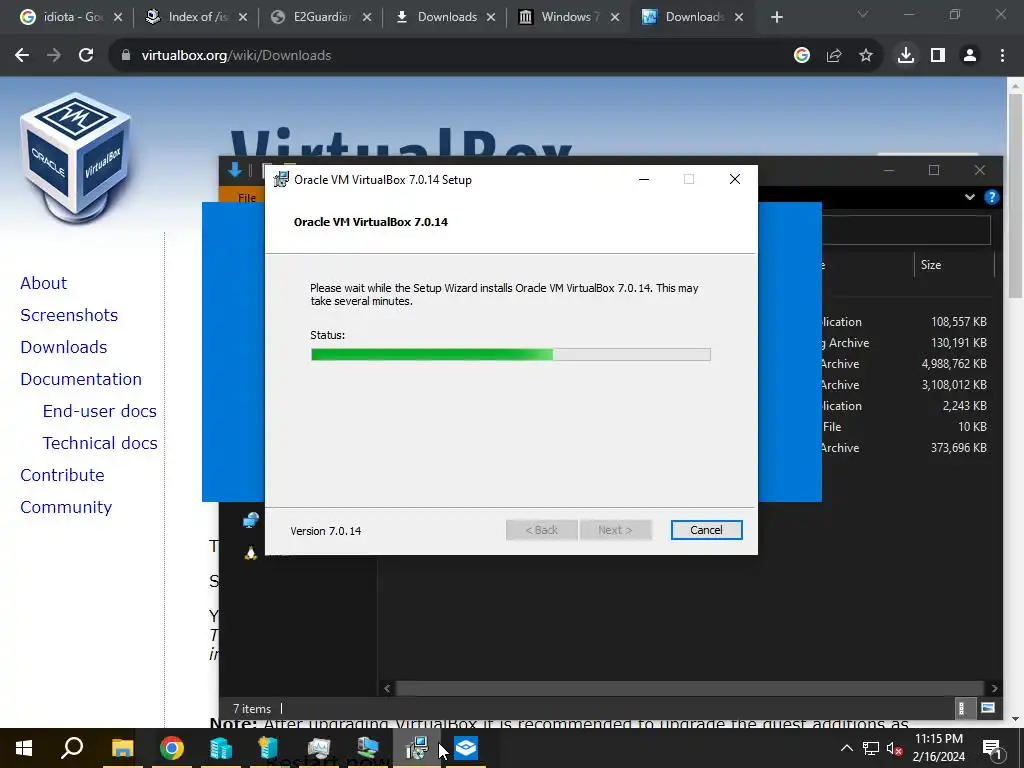
Task: Click the browser page vertical scrollbar
Action: point(1015,196)
